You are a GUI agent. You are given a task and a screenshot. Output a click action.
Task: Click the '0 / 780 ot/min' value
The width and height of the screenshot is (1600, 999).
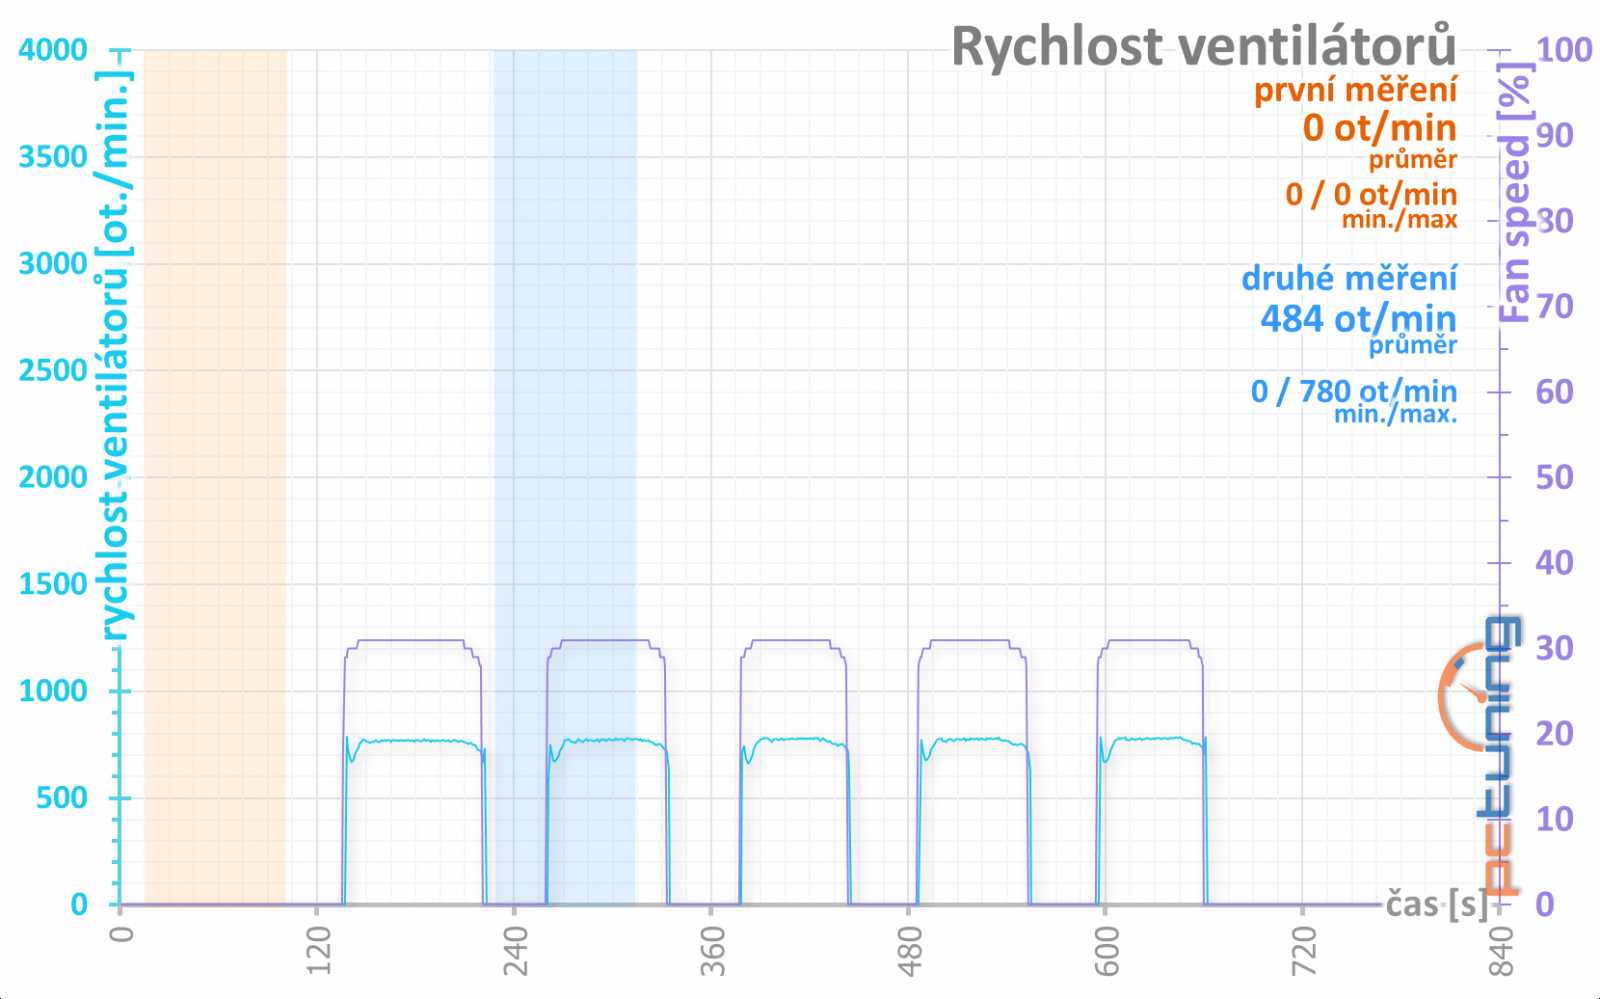click(x=1353, y=390)
